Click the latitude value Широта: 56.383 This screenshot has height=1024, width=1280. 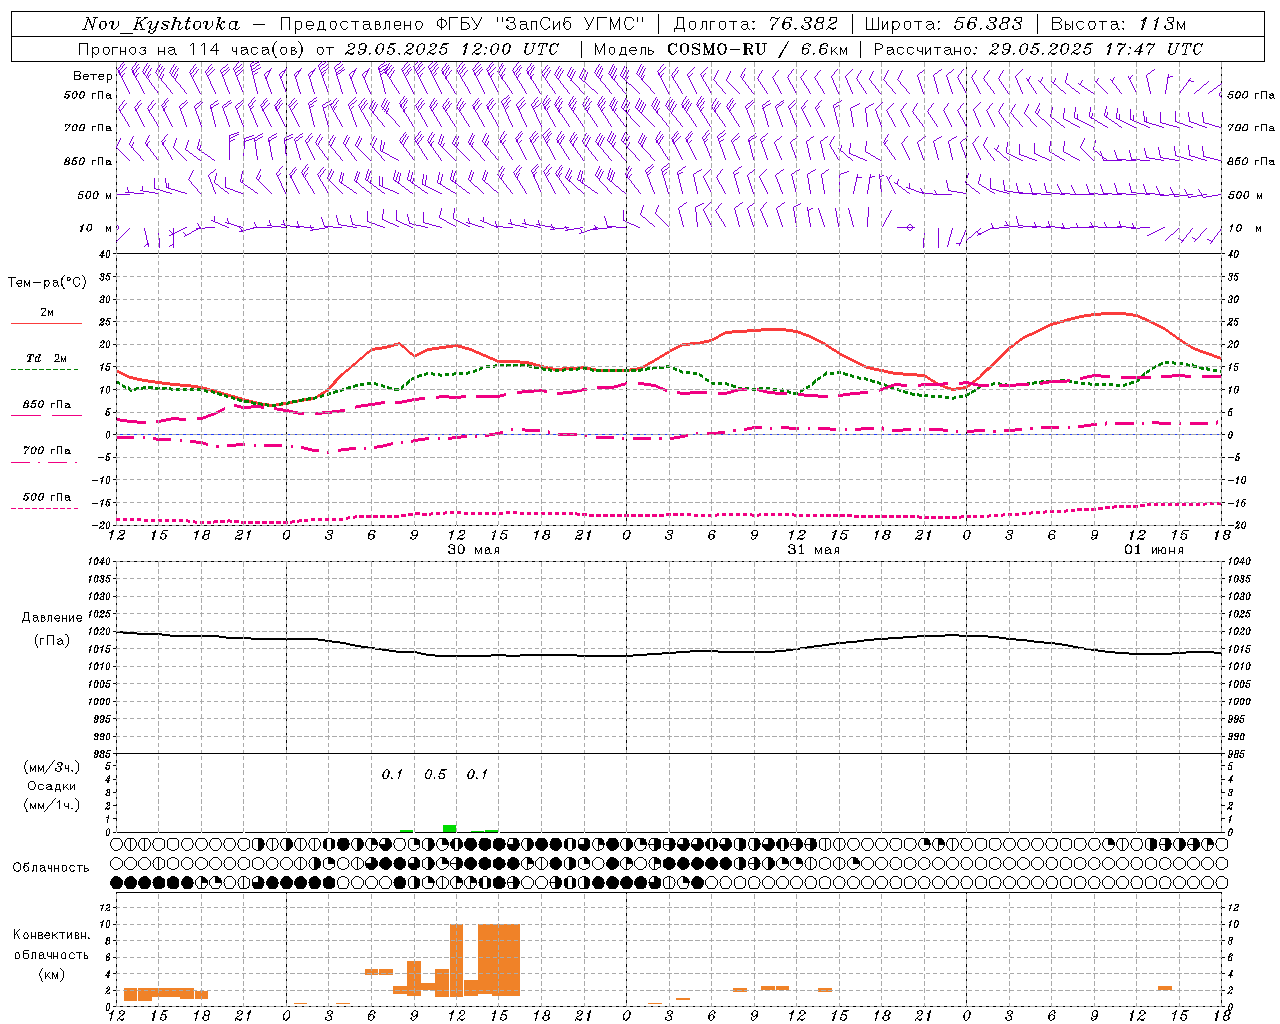coord(943,24)
